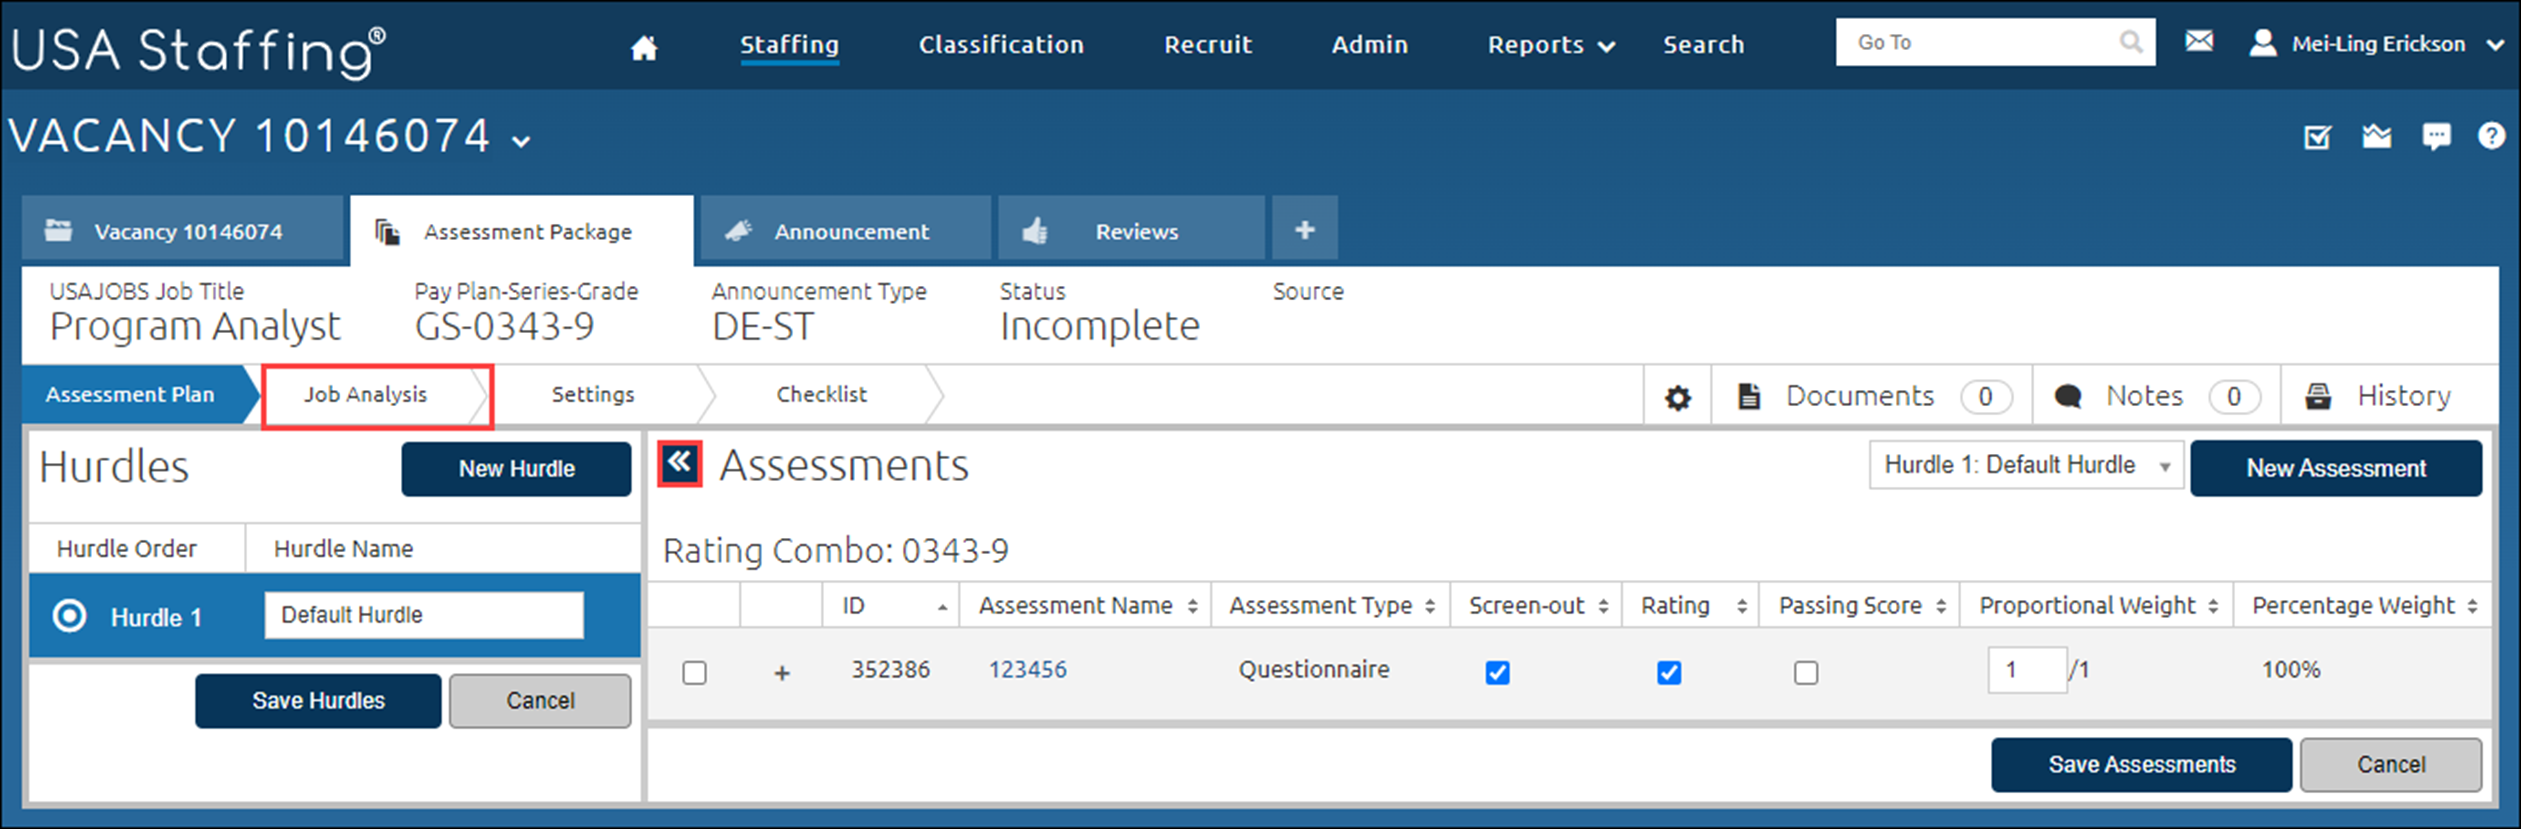Expand assessment 352386 row with plus
Screen dimensions: 2521x829
(x=782, y=673)
